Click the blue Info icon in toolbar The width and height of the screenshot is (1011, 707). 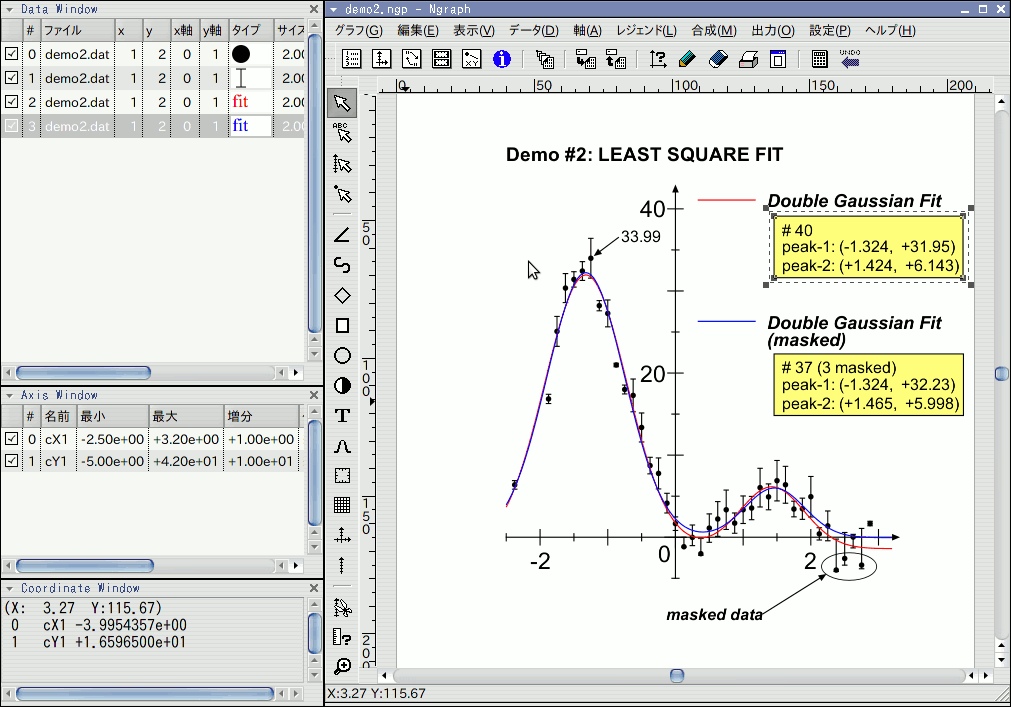pyautogui.click(x=502, y=59)
